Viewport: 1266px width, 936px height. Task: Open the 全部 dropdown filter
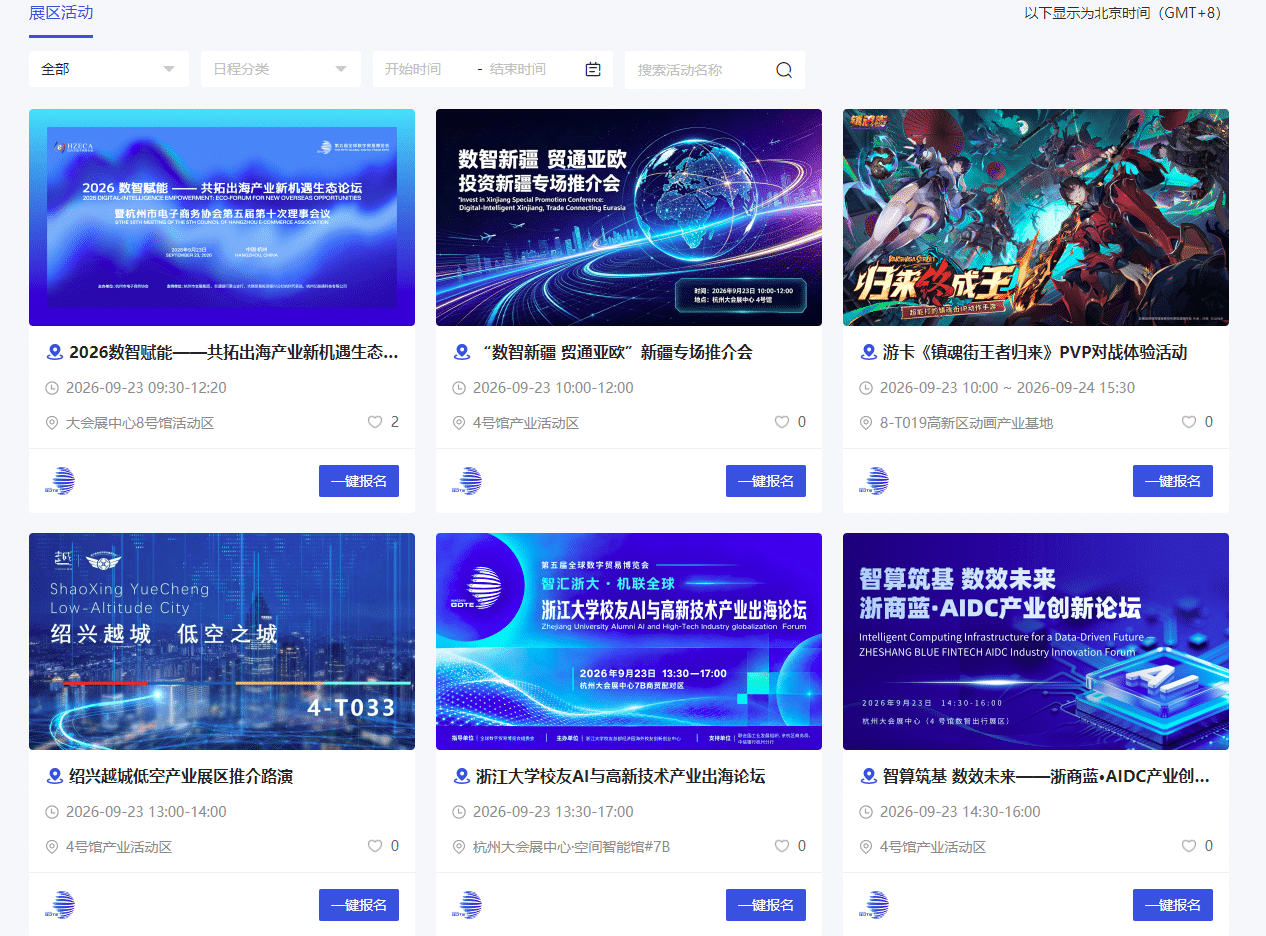pos(109,69)
